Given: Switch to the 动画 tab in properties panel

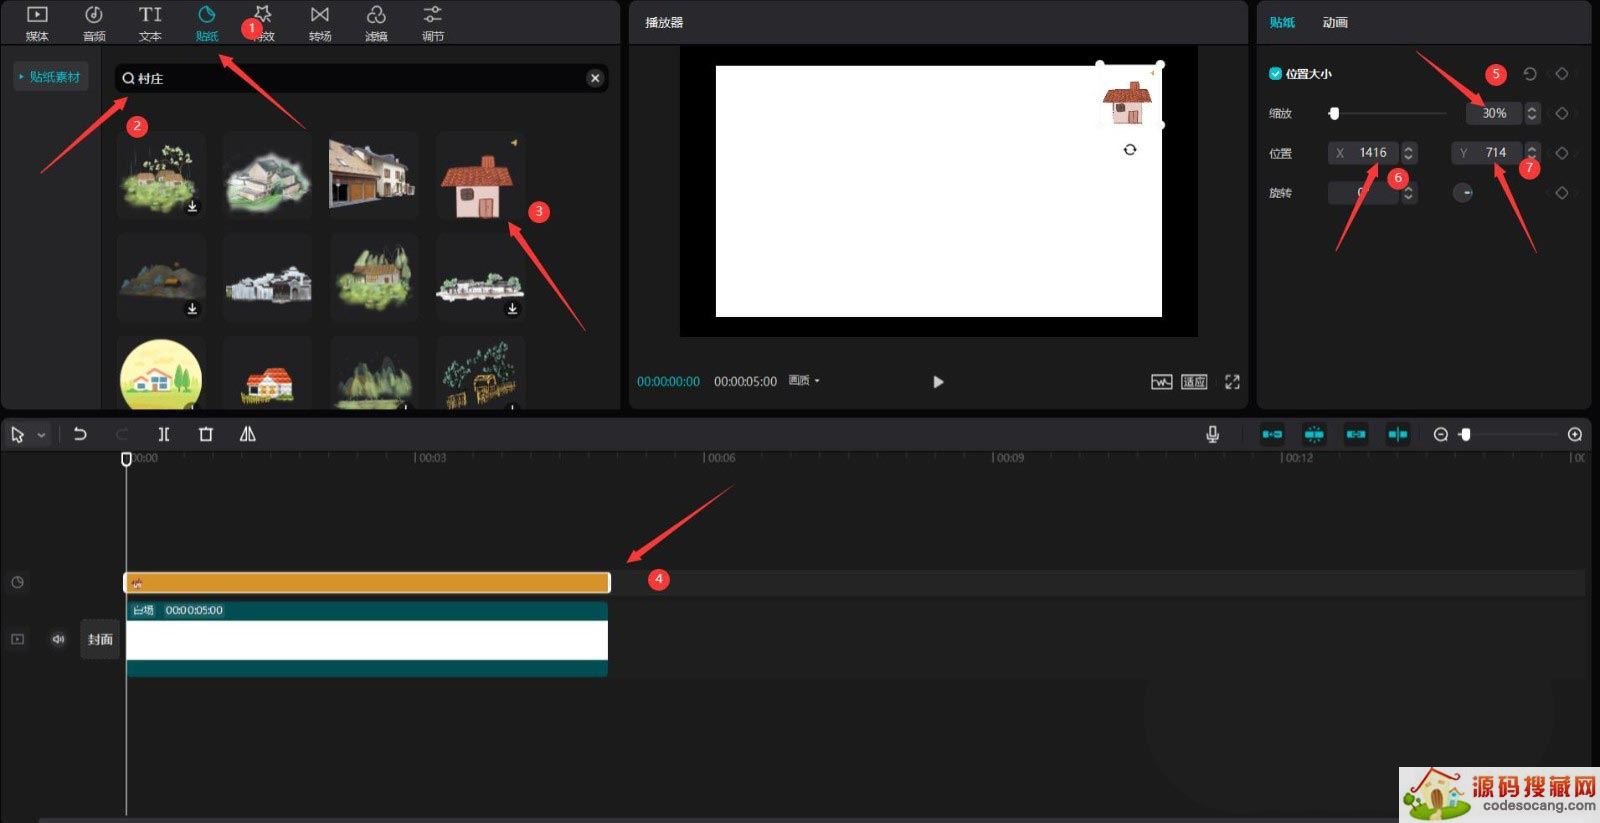Looking at the screenshot, I should tap(1335, 22).
